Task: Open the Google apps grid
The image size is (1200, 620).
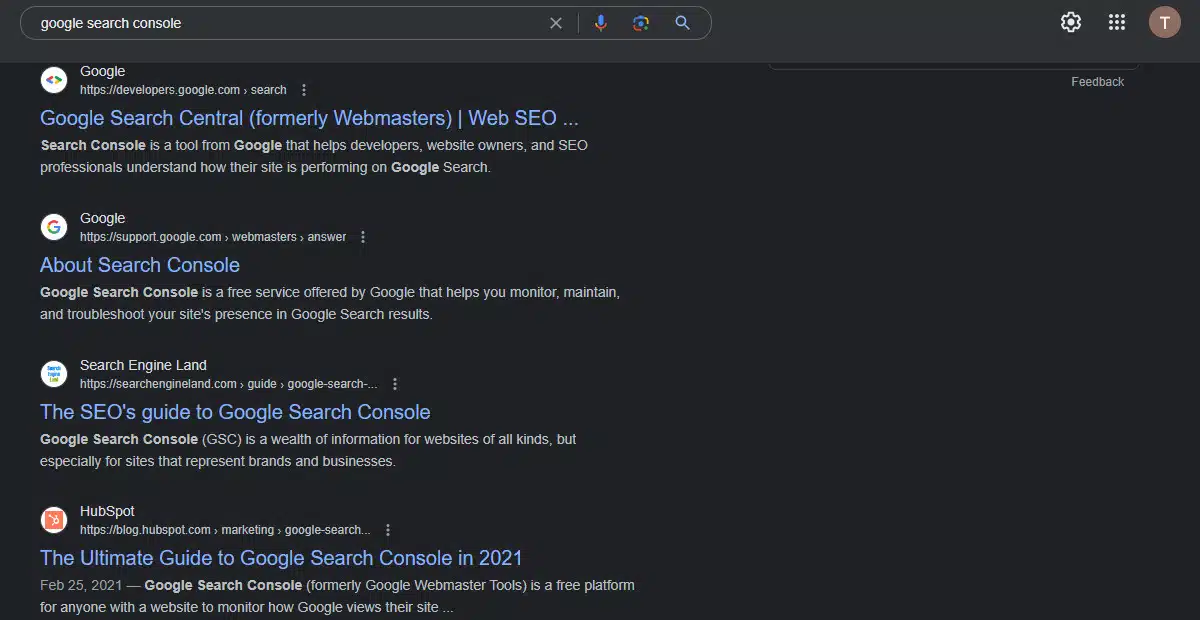Action: pyautogui.click(x=1117, y=22)
